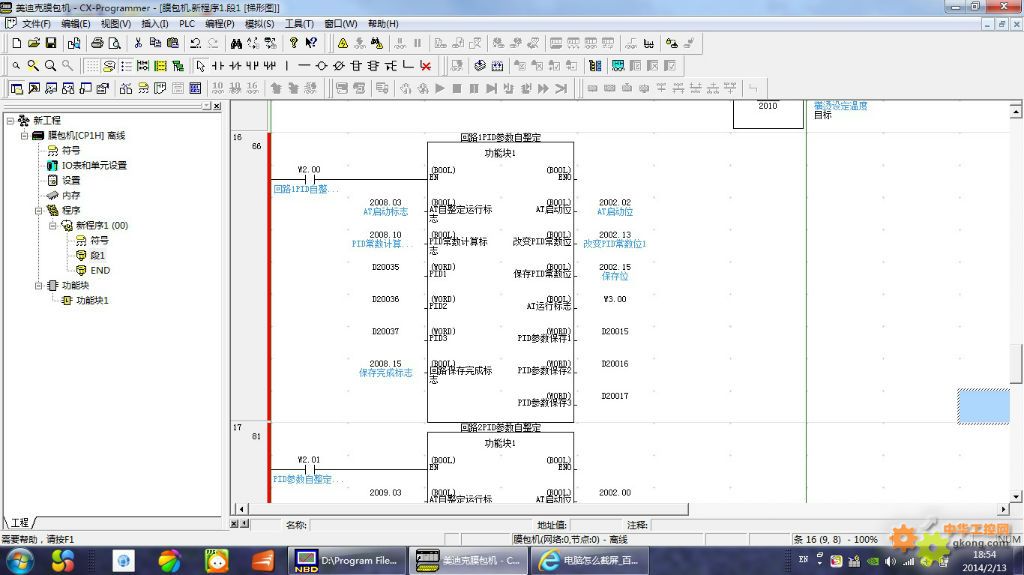1024x575 pixels.
Task: Open the About question-mark icon
Action: tap(294, 43)
